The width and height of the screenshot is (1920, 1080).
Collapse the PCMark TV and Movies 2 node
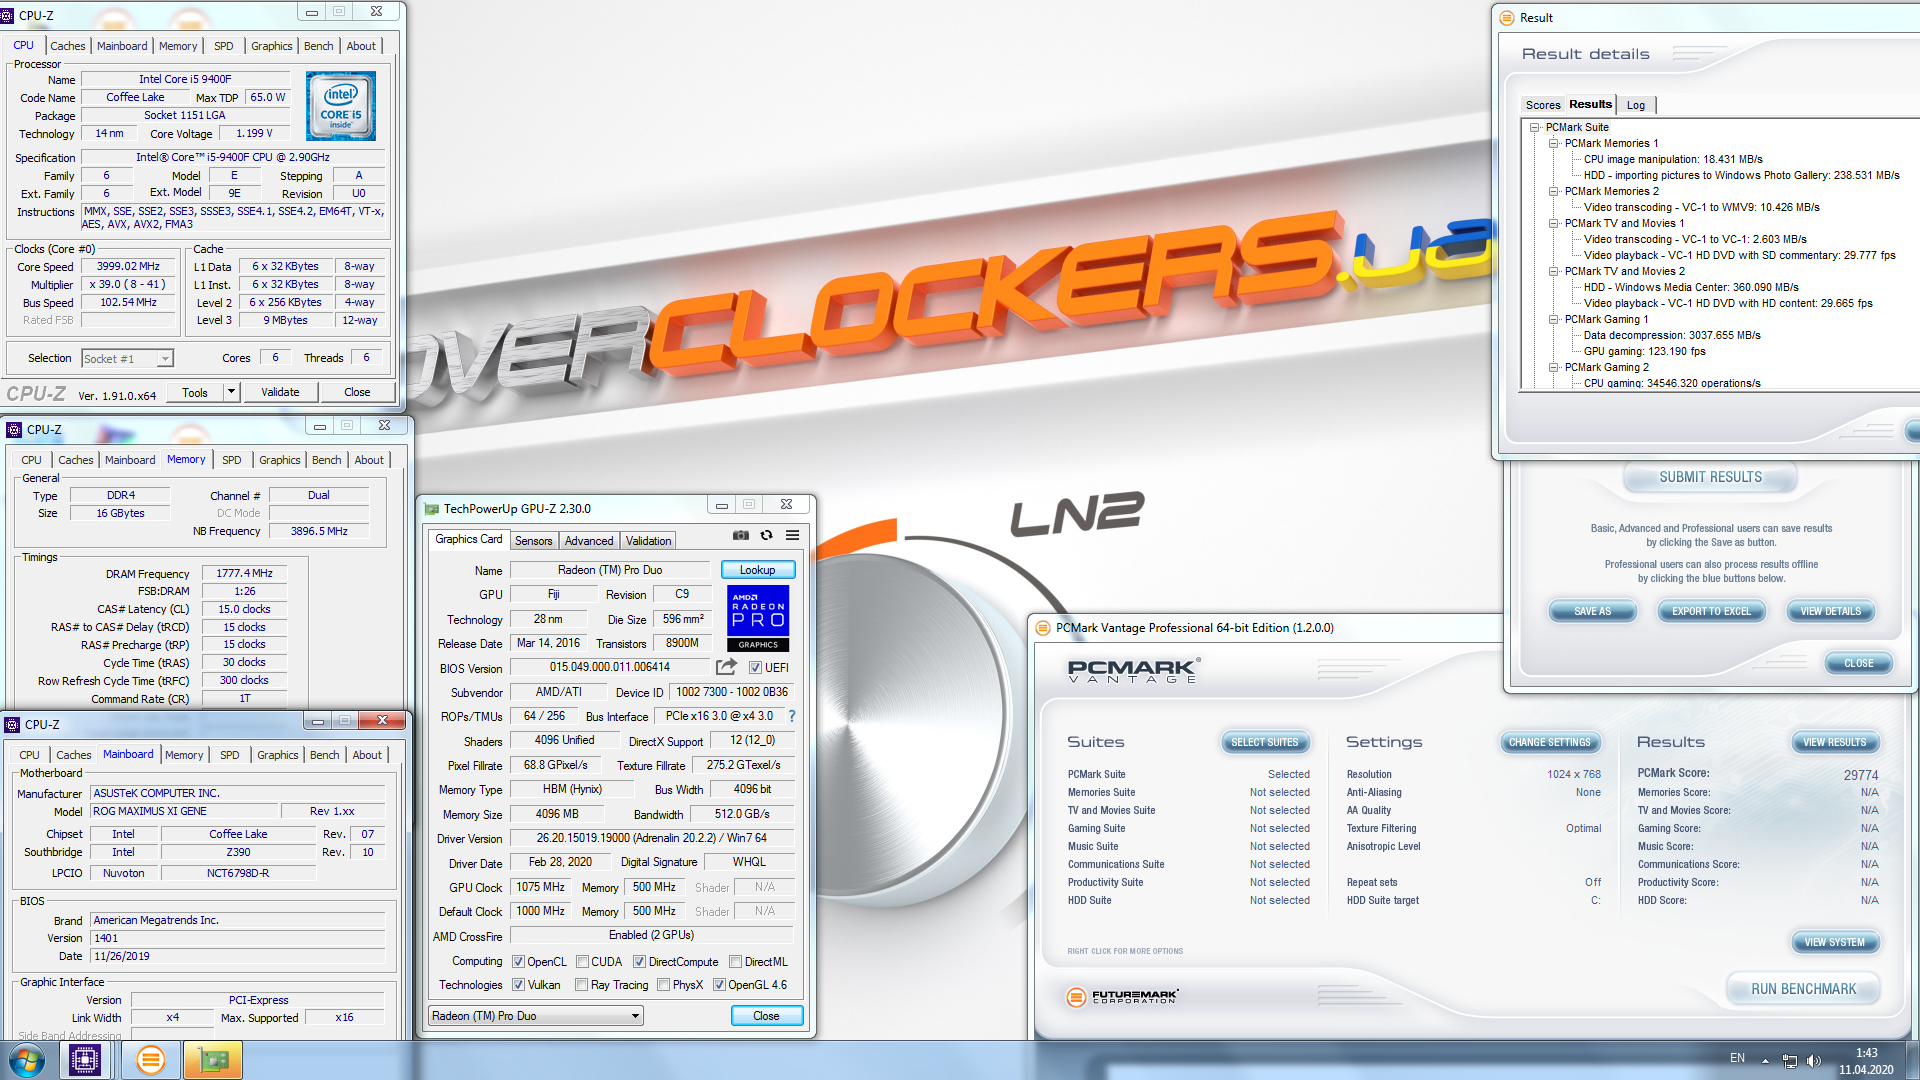[1554, 271]
